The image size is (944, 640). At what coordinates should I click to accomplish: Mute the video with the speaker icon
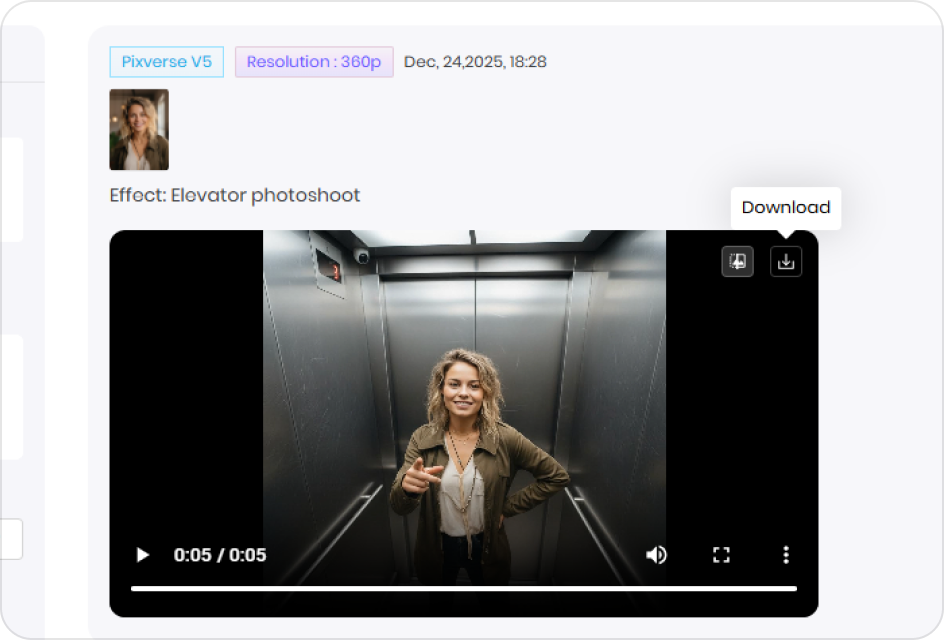pos(656,555)
